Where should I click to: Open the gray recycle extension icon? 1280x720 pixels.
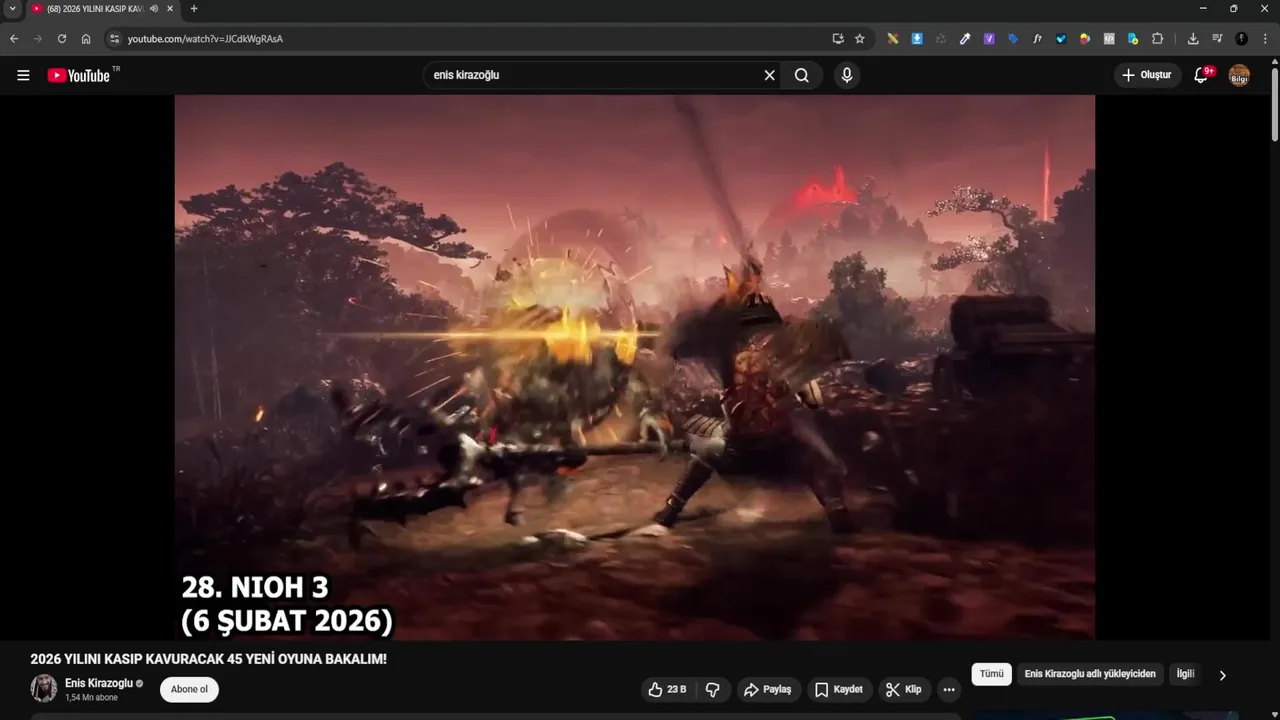(x=941, y=39)
